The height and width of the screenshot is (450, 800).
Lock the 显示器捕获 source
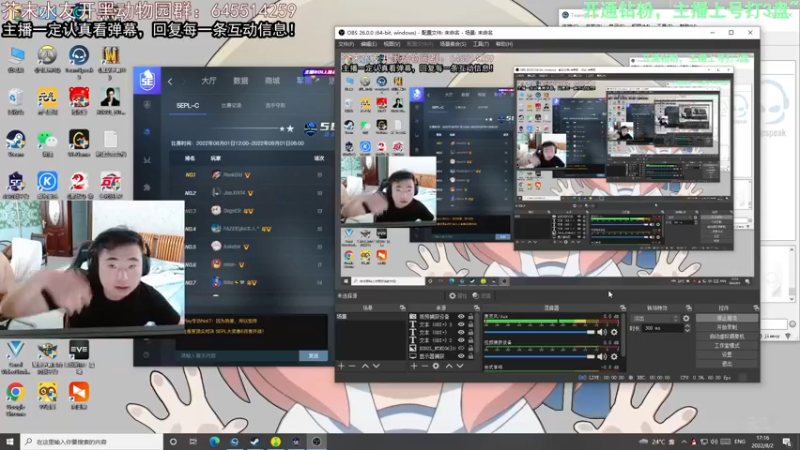point(470,356)
